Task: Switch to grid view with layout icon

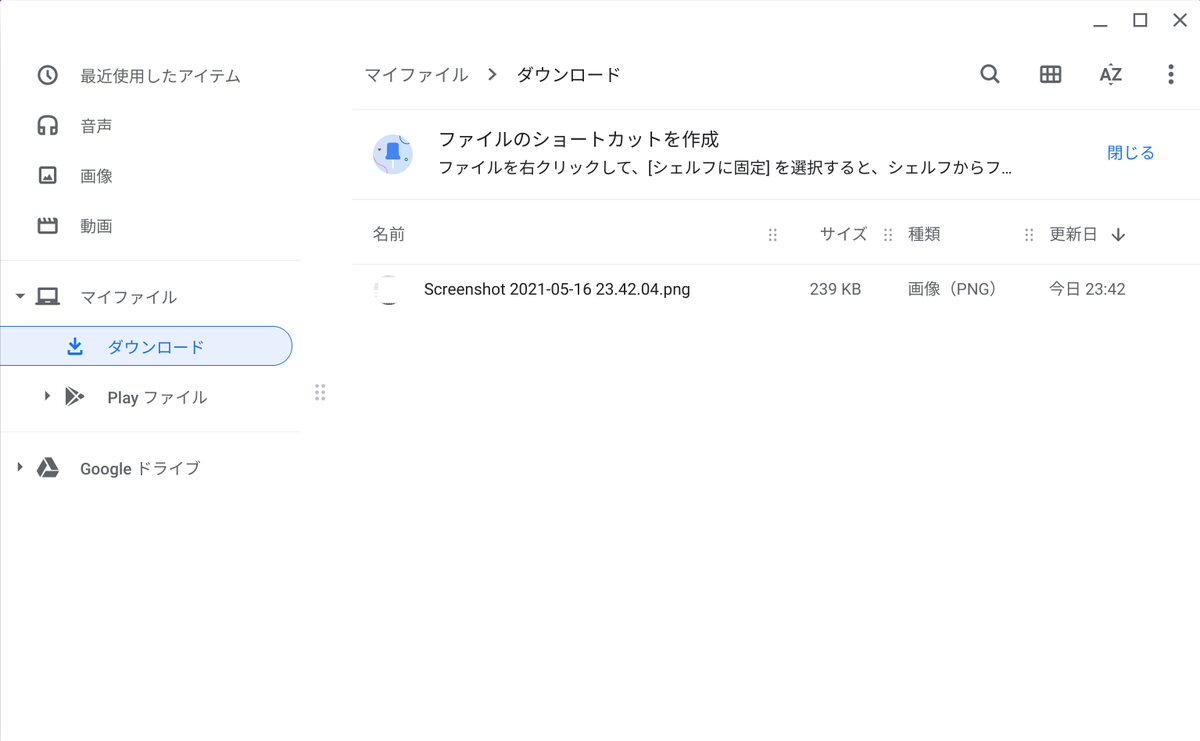Action: click(x=1050, y=74)
